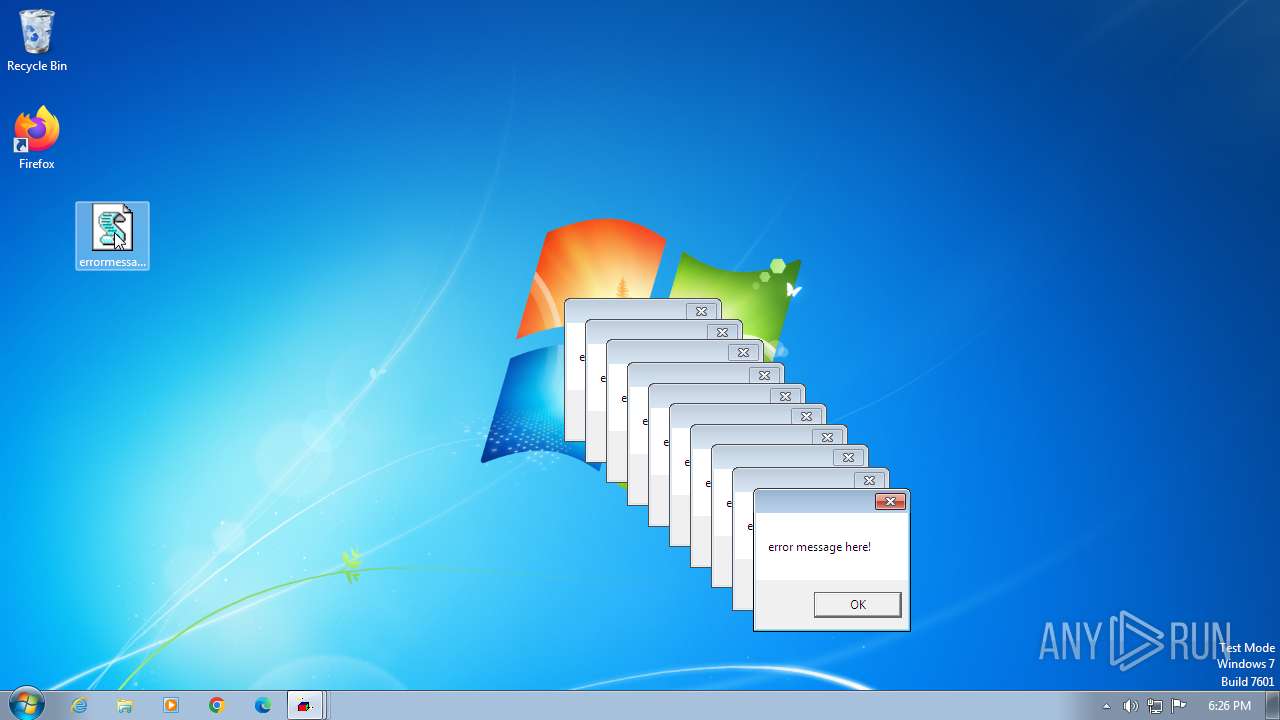1280x720 pixels.
Task: Close the seventh error dialog from the back
Action: tap(827, 437)
